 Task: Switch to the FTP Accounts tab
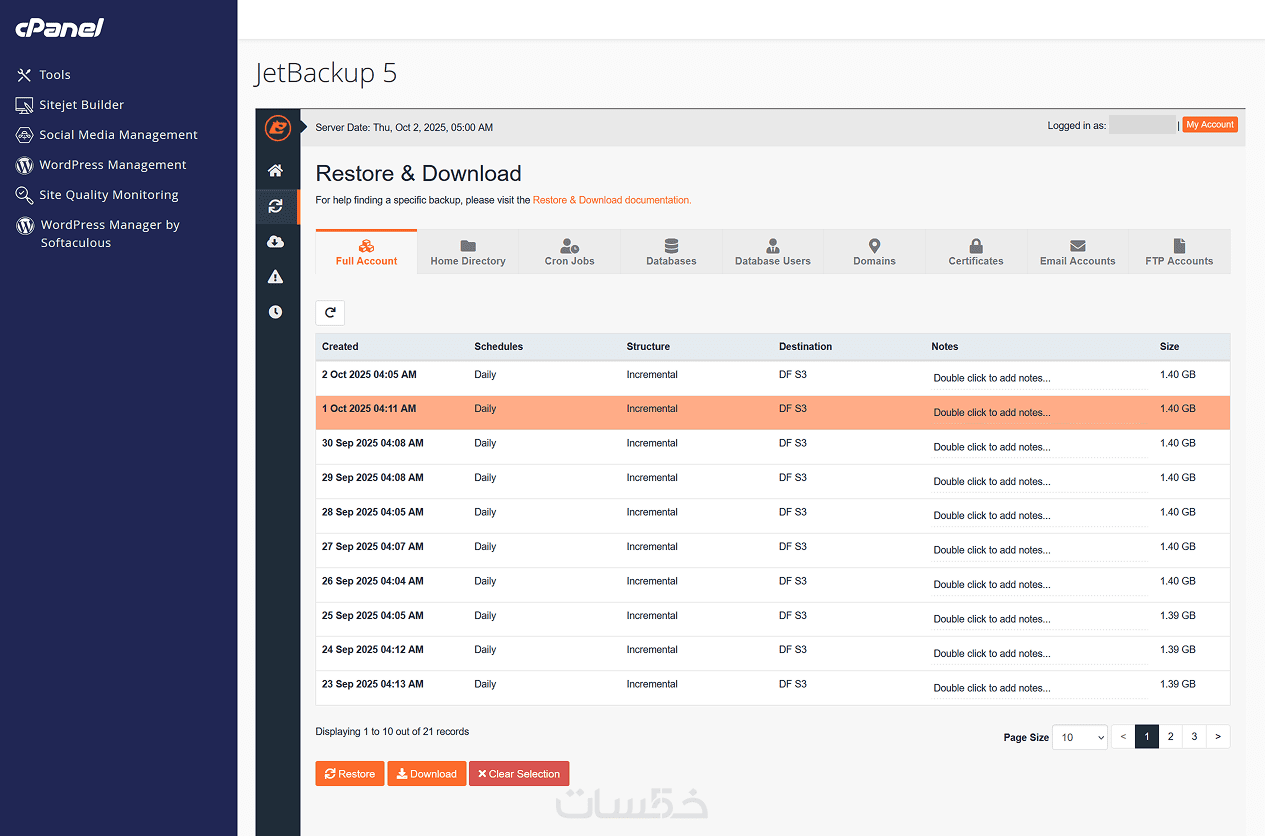click(x=1179, y=252)
